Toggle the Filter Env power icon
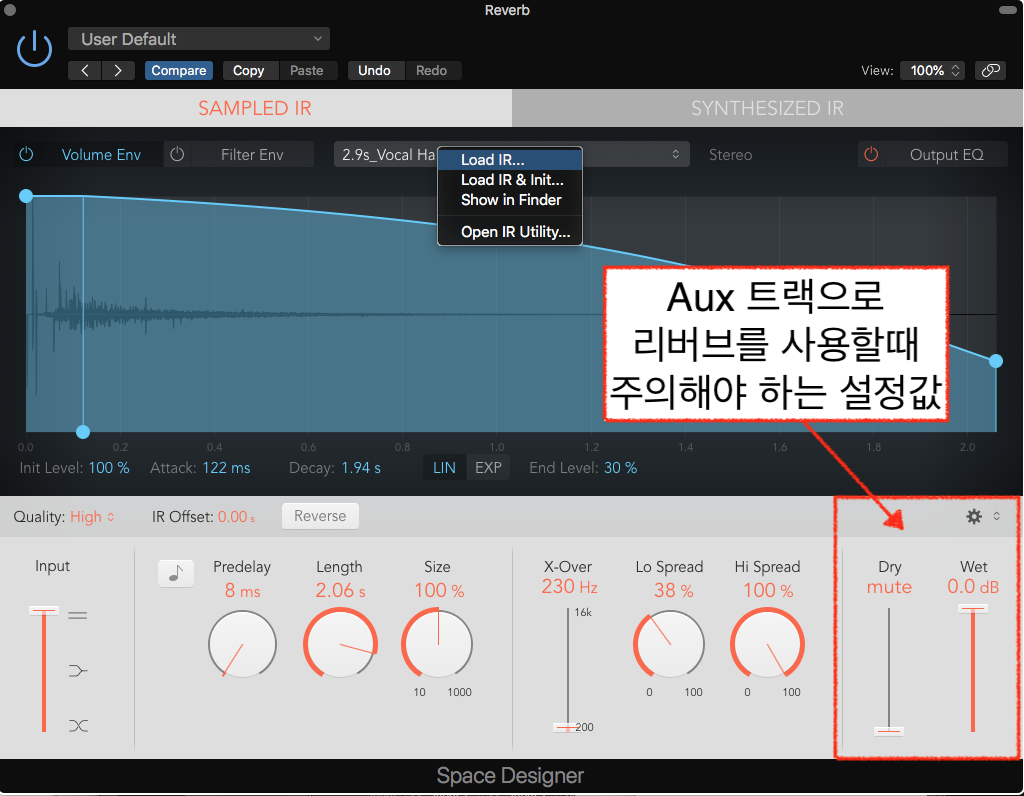This screenshot has width=1024, height=796. [177, 155]
